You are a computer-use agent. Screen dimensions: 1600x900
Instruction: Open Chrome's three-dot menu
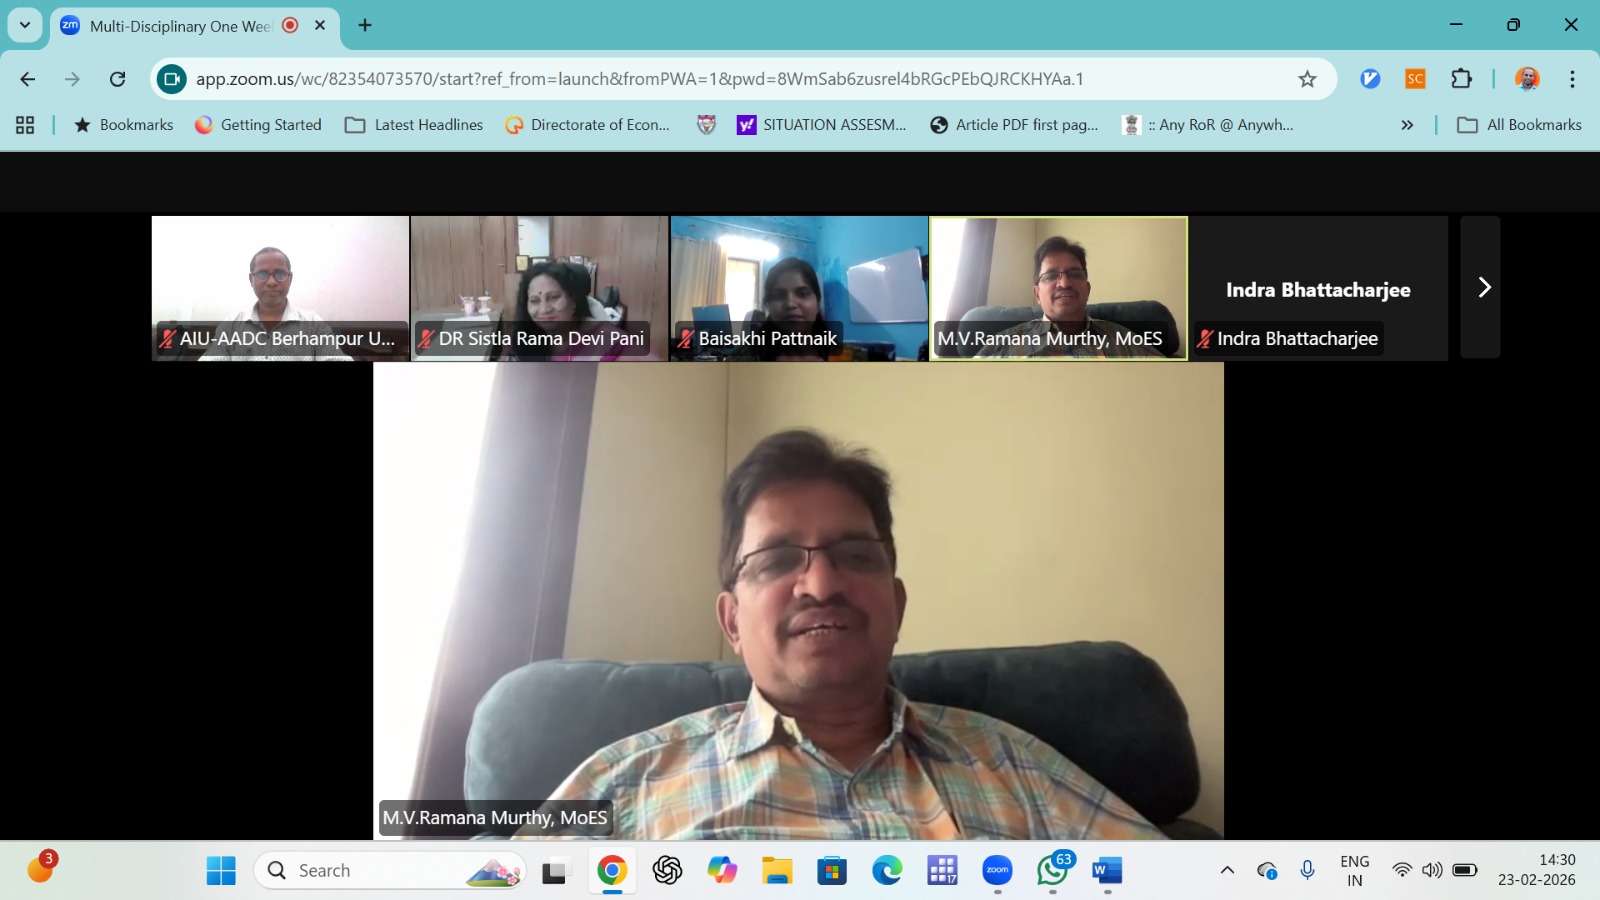(x=1572, y=79)
